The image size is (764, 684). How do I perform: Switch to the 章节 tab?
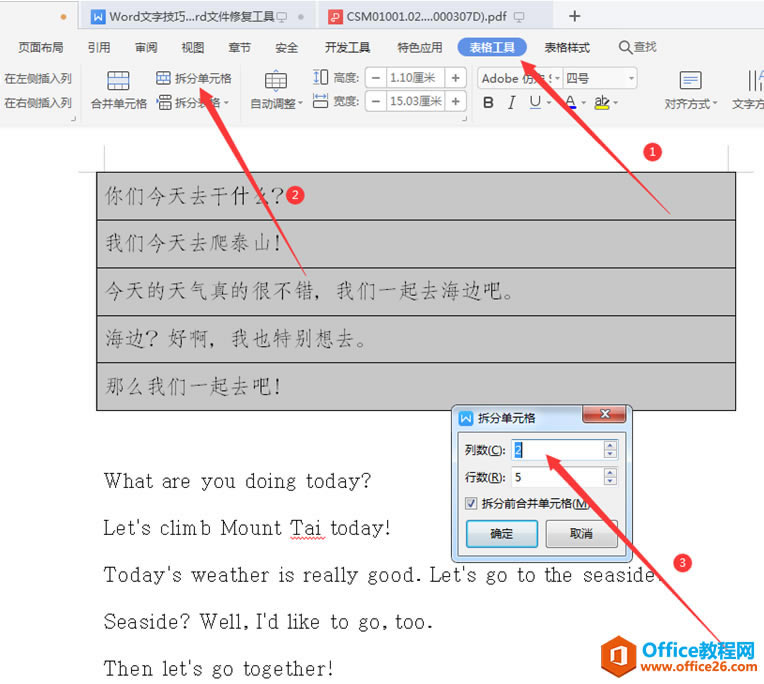click(239, 47)
